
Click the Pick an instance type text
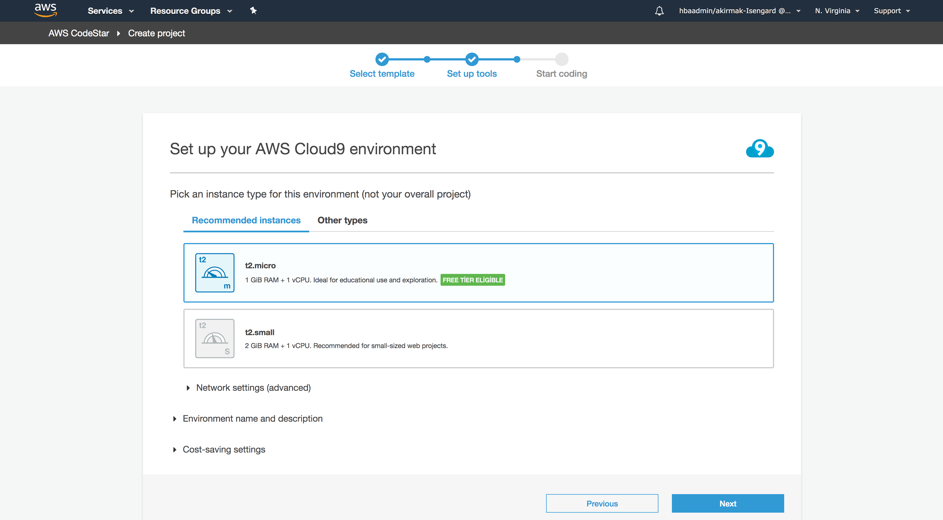320,194
